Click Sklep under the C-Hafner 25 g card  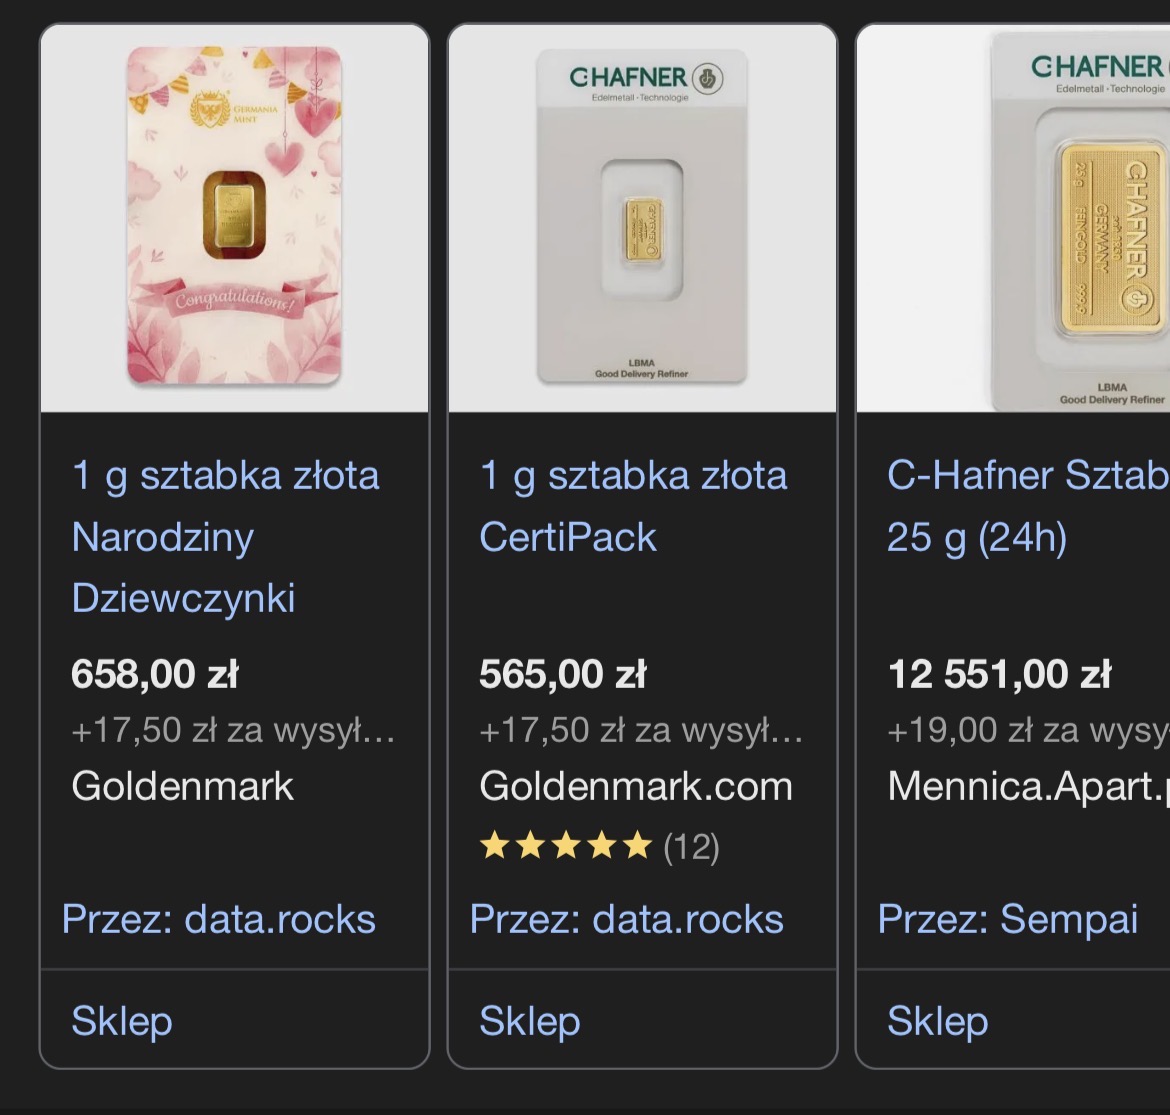[x=938, y=1021]
